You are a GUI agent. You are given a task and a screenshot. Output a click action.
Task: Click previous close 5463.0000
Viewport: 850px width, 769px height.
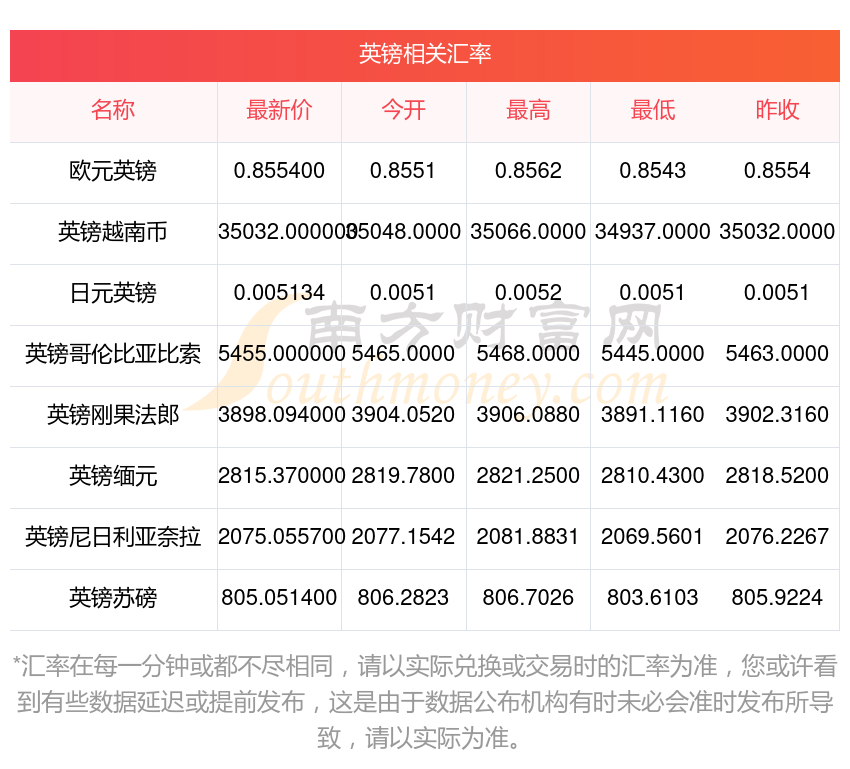[777, 354]
